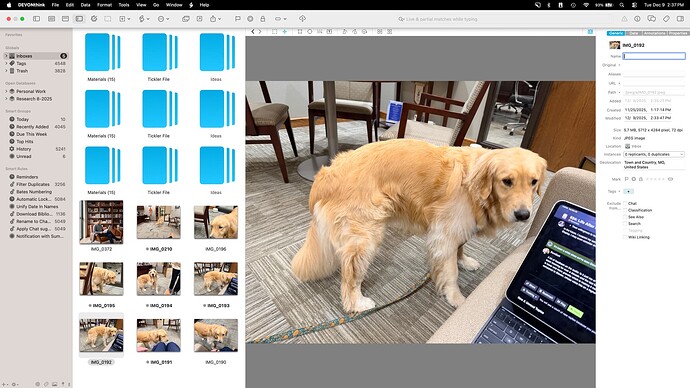Enable the Wiki Linking exclusion checkbox
Screen dimensions: 690x388
coord(625,237)
